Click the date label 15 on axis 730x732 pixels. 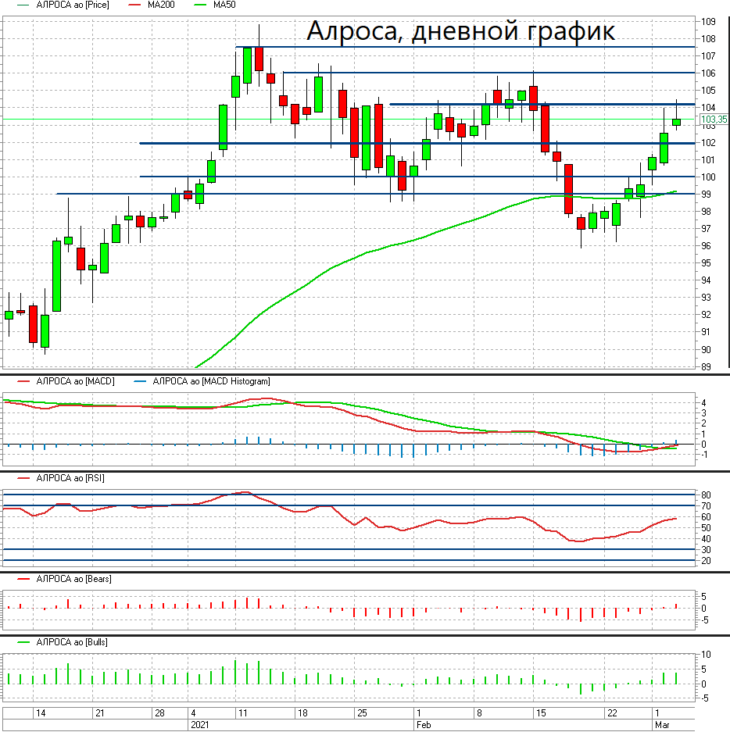click(541, 713)
